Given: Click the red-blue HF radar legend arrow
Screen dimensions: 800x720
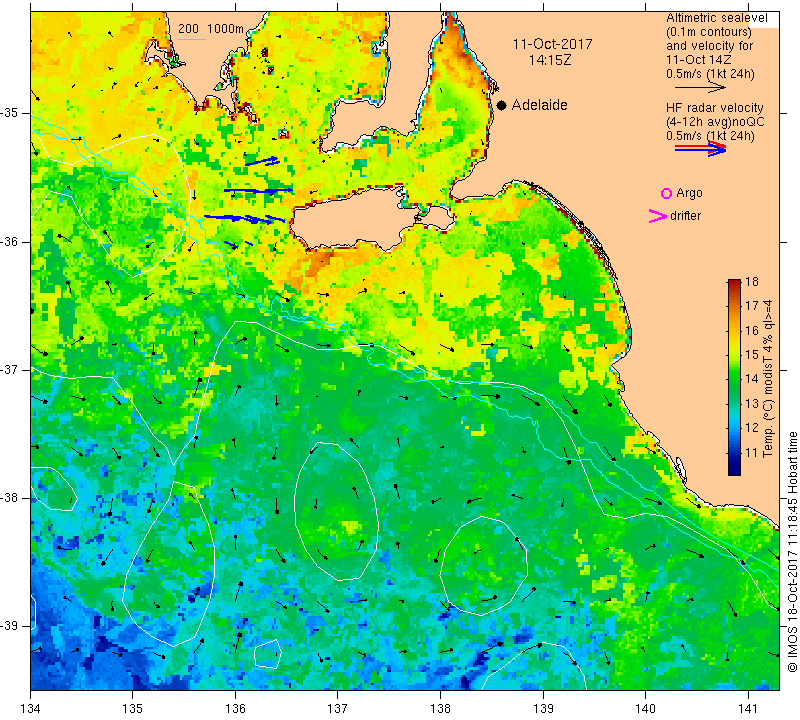Looking at the screenshot, I should [x=700, y=148].
